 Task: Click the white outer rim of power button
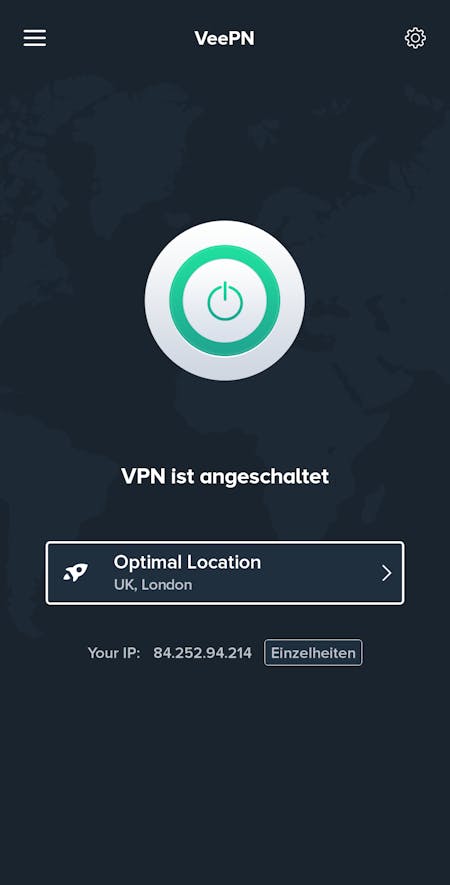pos(225,232)
